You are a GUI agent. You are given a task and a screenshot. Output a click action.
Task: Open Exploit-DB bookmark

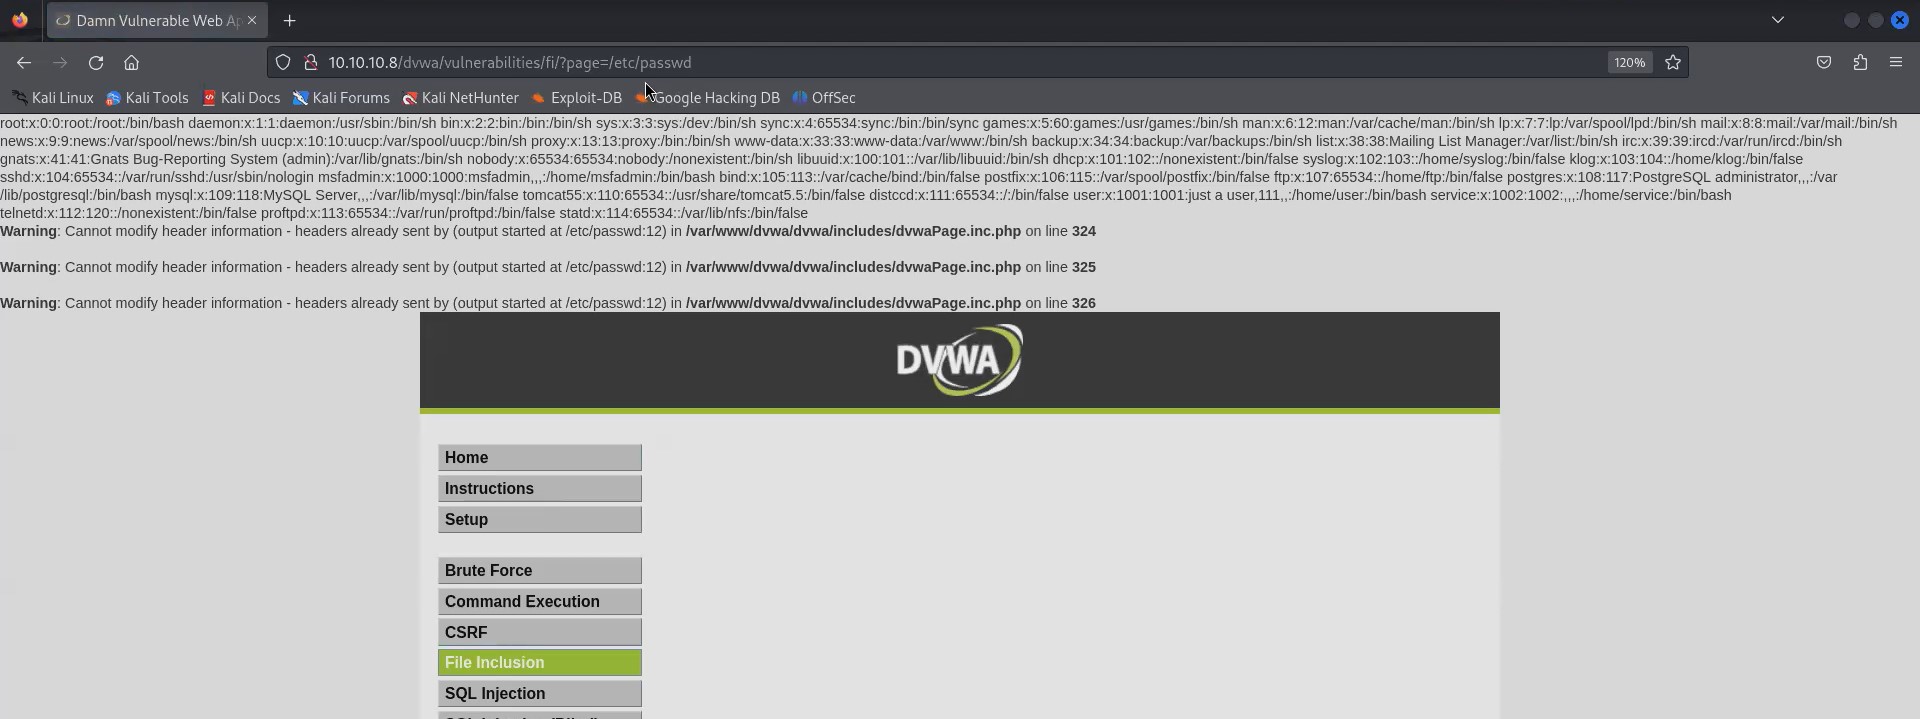pos(577,98)
